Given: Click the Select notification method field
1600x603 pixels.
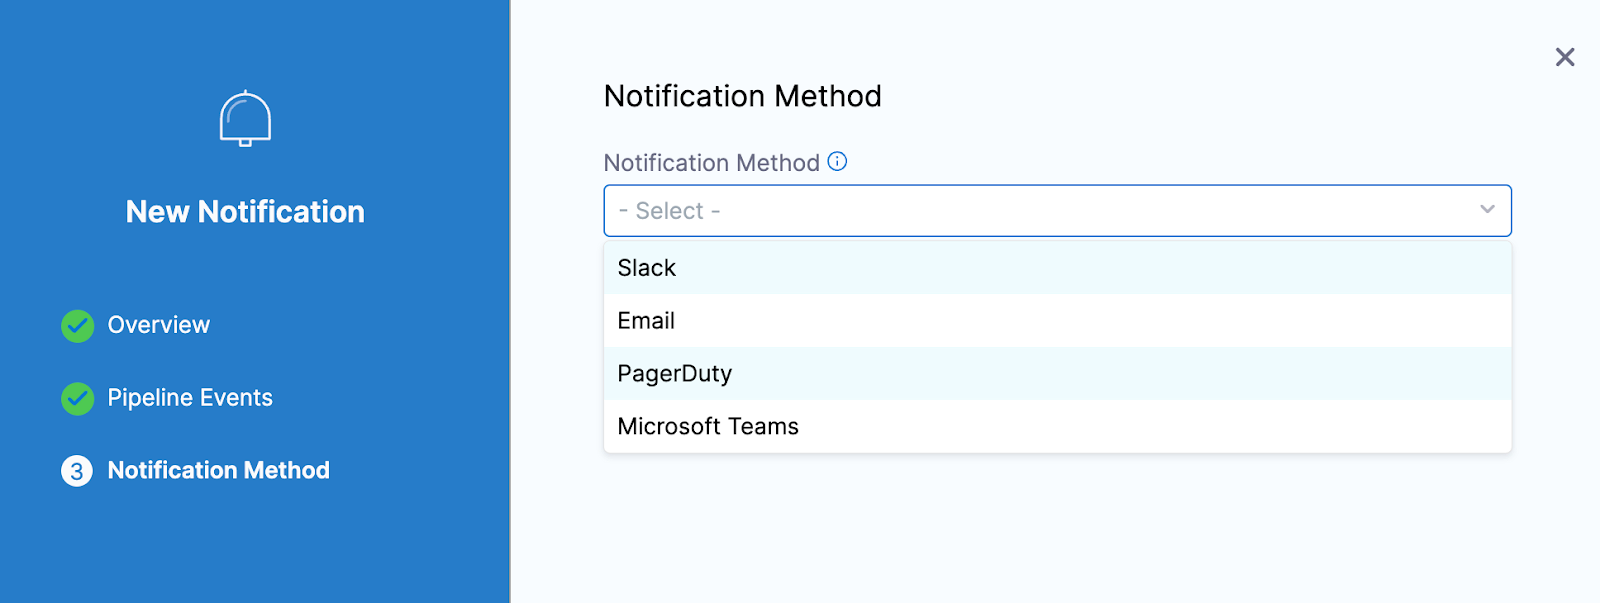Looking at the screenshot, I should (x=1057, y=211).
